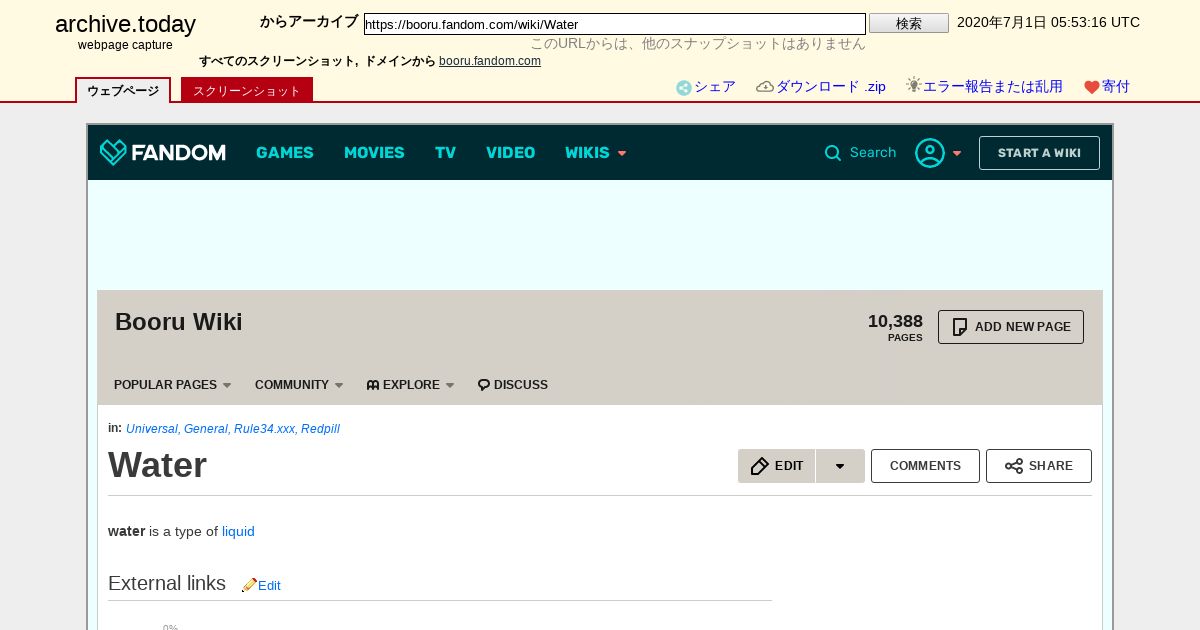Click the new page document icon
The image size is (1200, 630).
click(960, 327)
